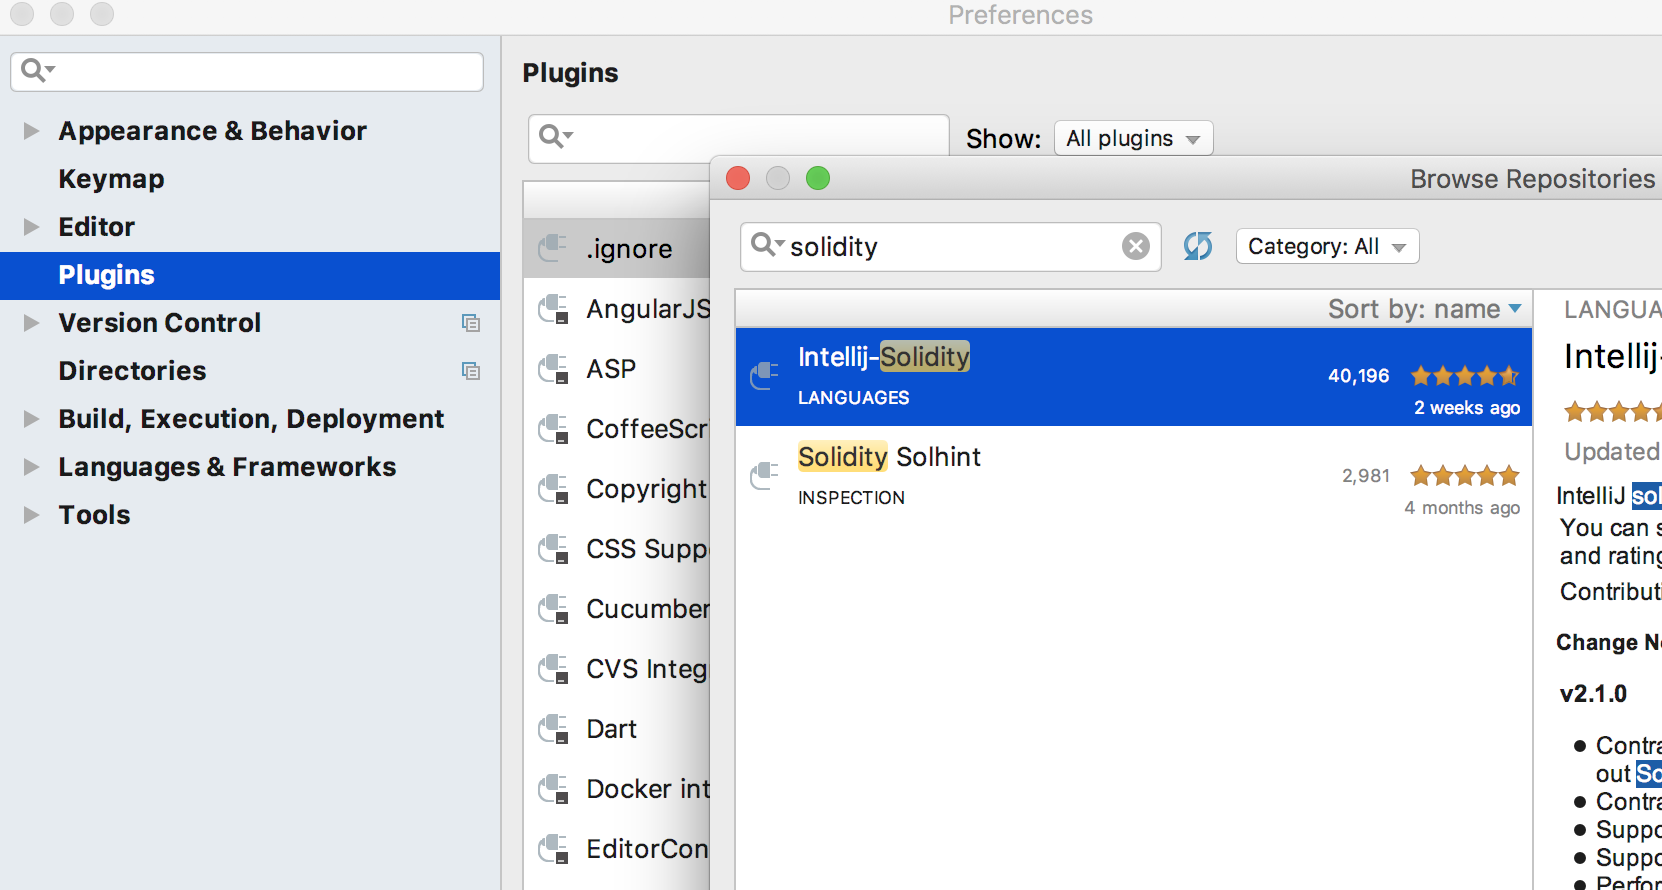Open the Category: All dropdown
The height and width of the screenshot is (890, 1662).
[1327, 246]
